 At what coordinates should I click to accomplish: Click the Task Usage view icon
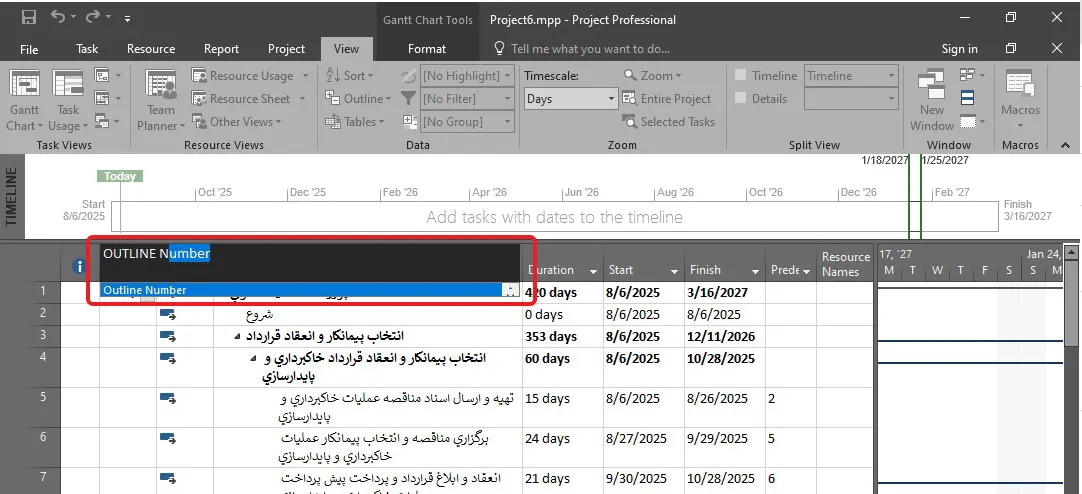[x=68, y=84]
